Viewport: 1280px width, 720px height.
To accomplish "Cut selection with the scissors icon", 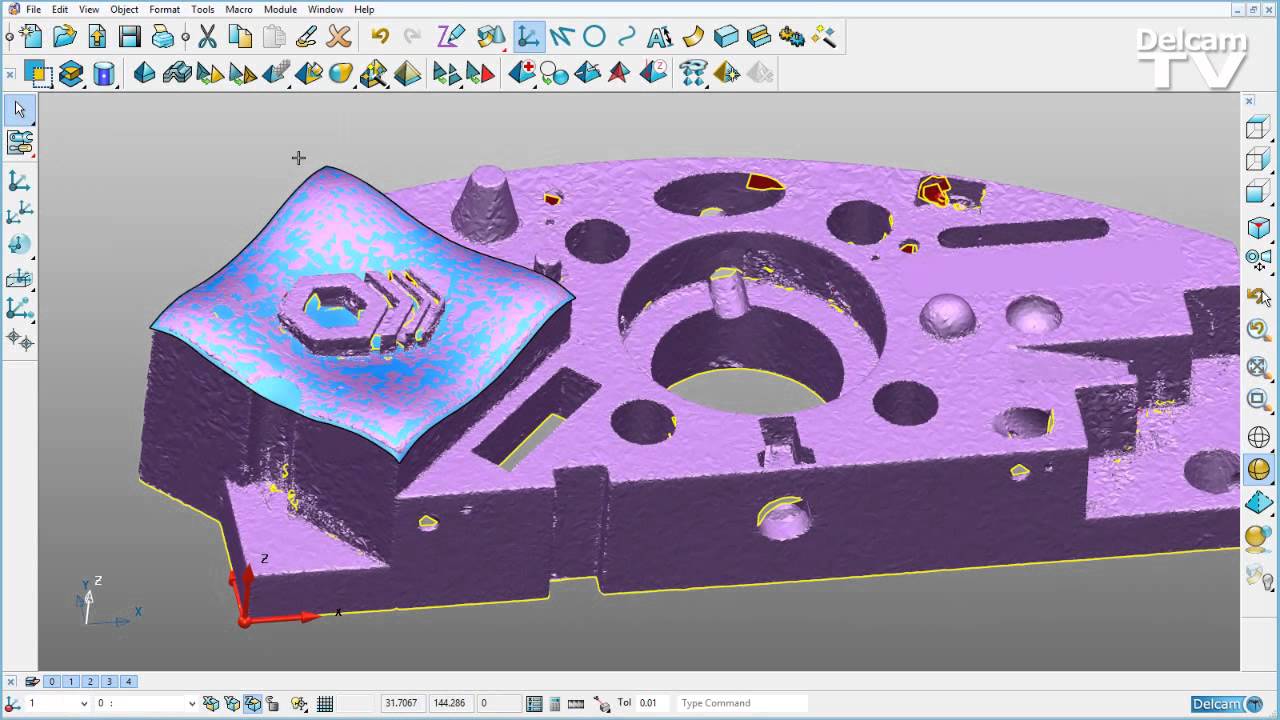I will 208,37.
